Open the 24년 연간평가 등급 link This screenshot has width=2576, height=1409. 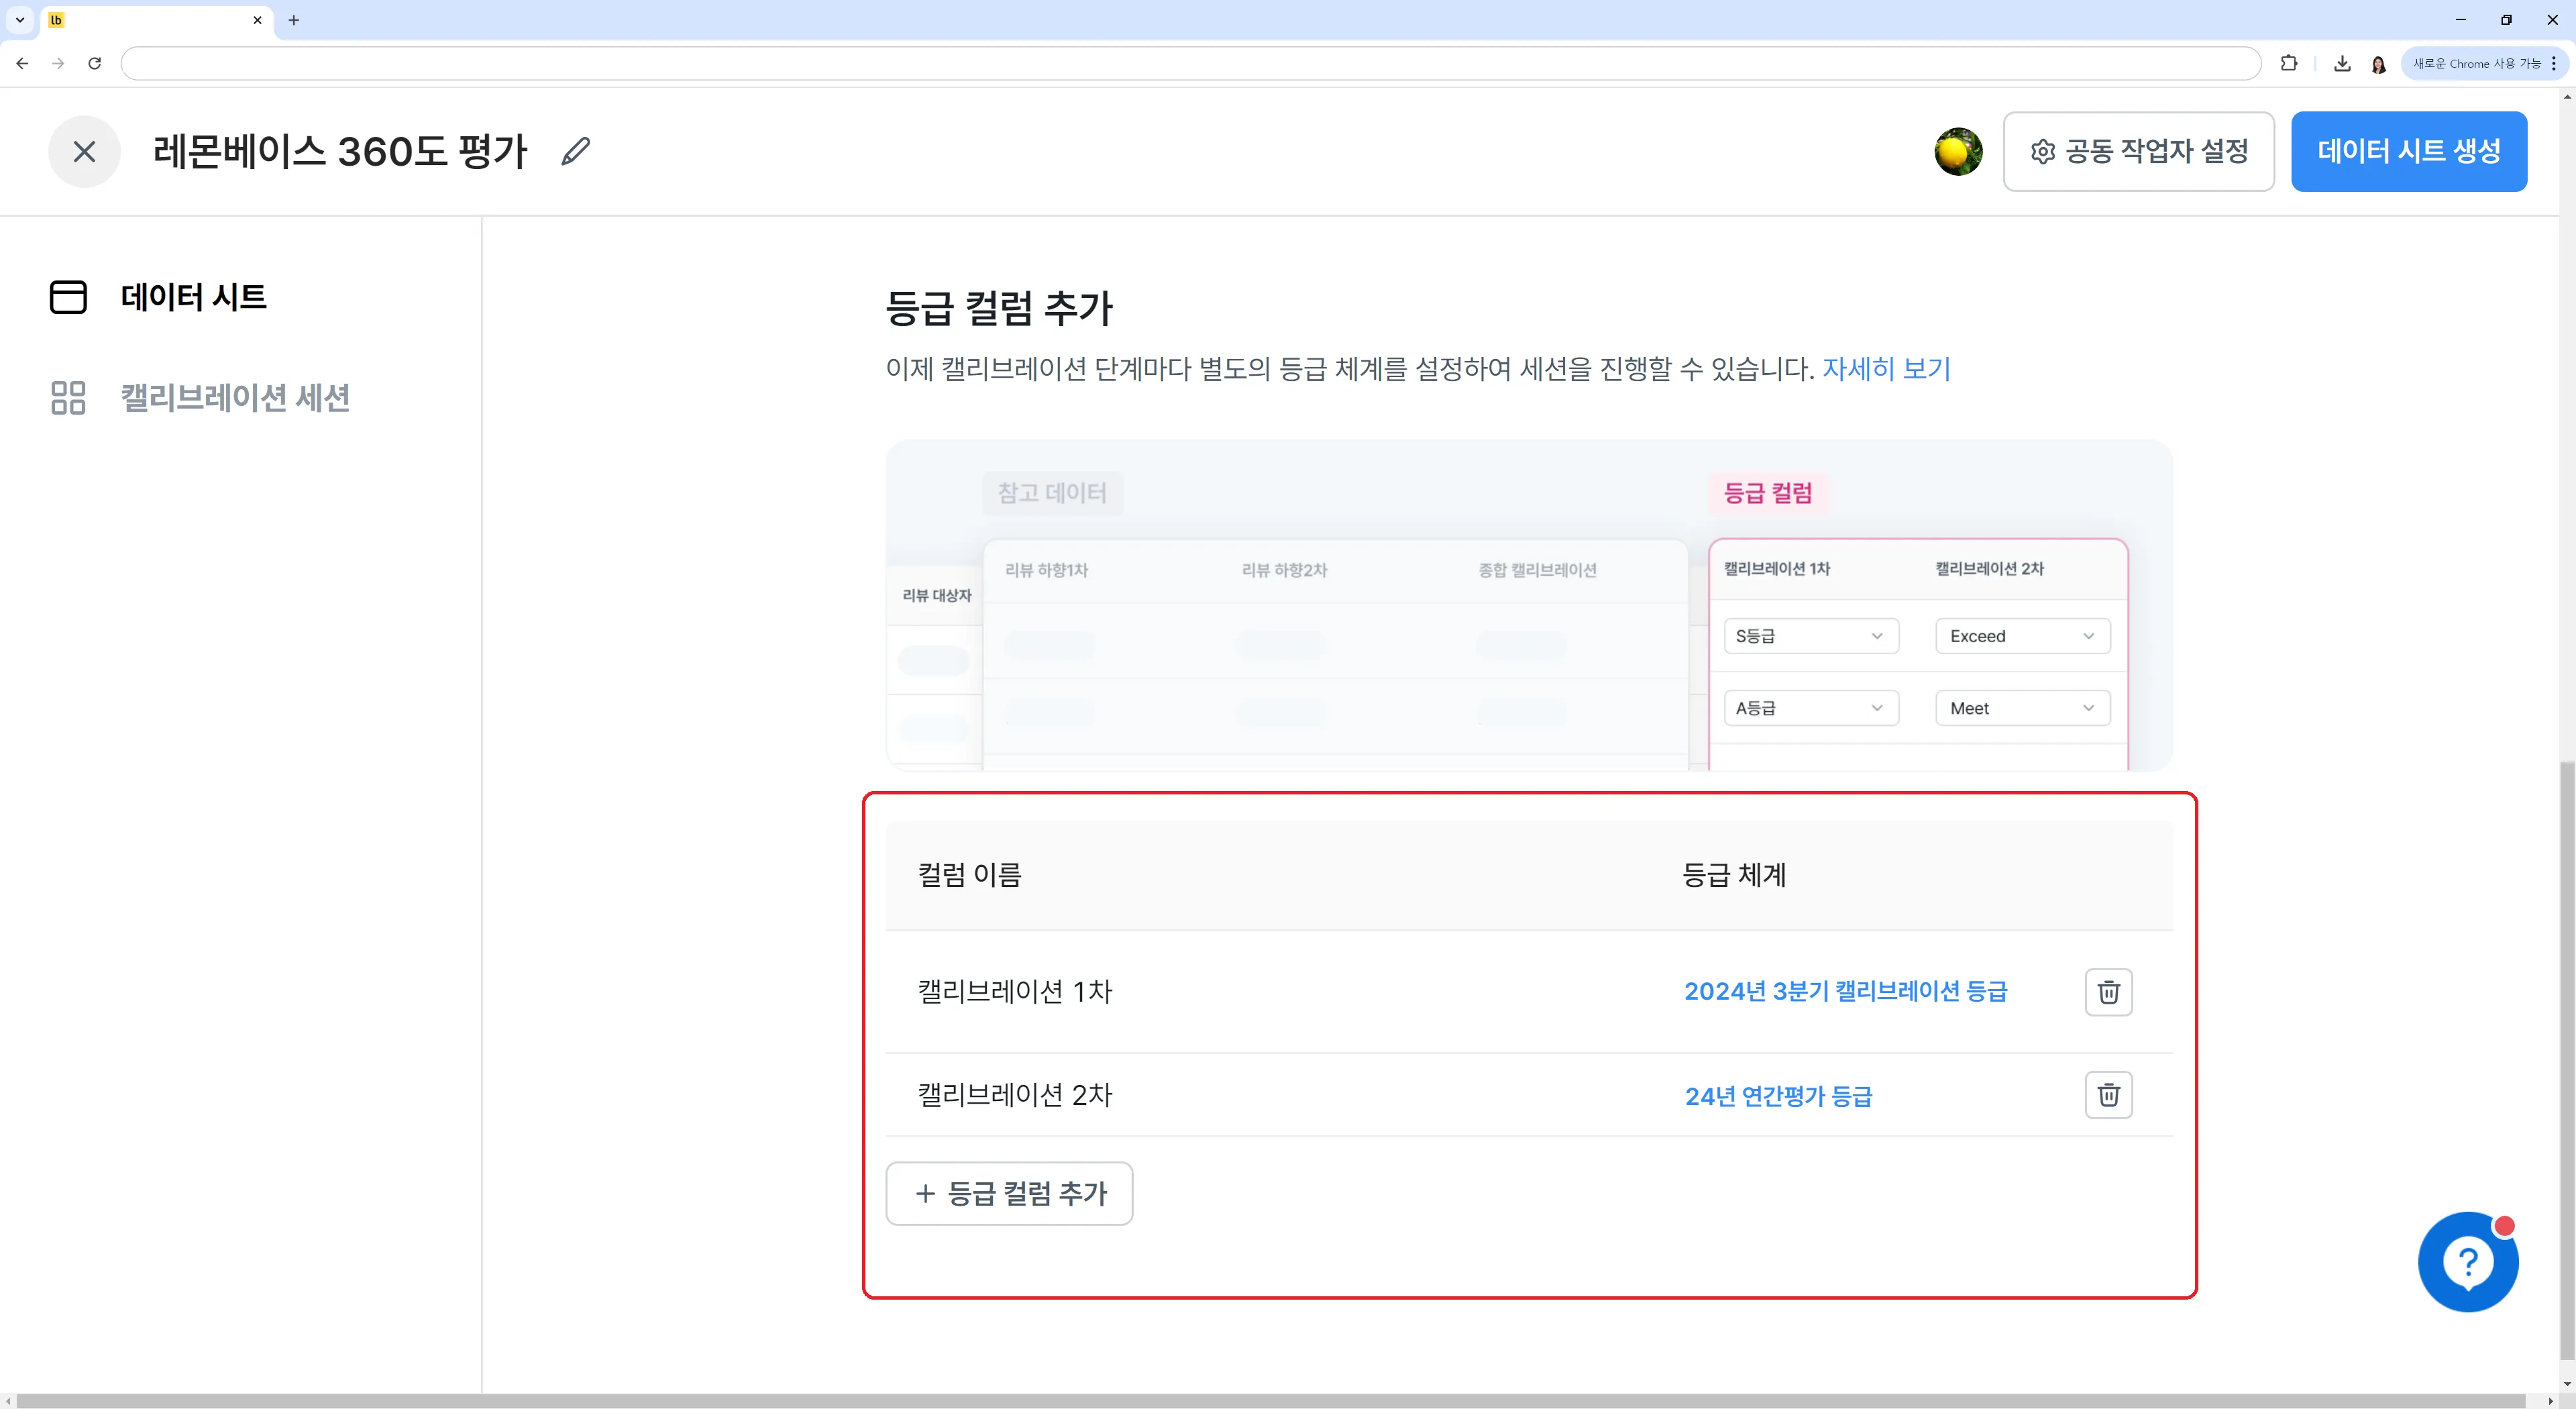(x=1778, y=1096)
